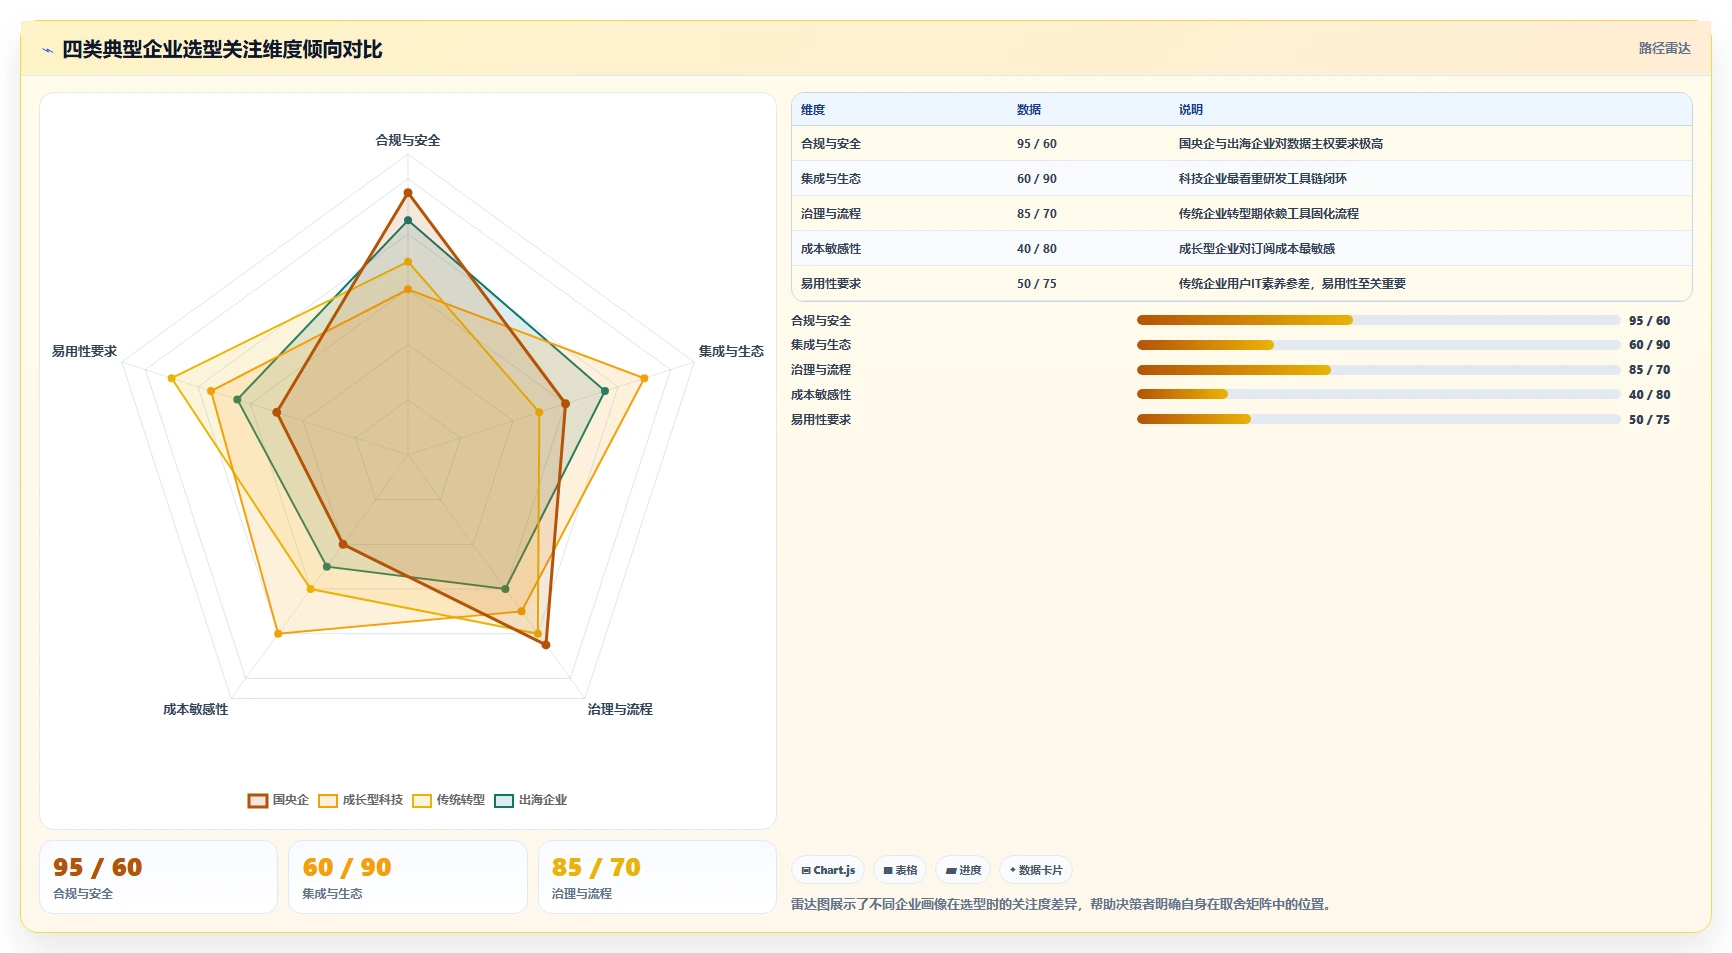The height and width of the screenshot is (953, 1732).
Task: Select the 成本敏感性 progress bar
Action: coord(1378,394)
